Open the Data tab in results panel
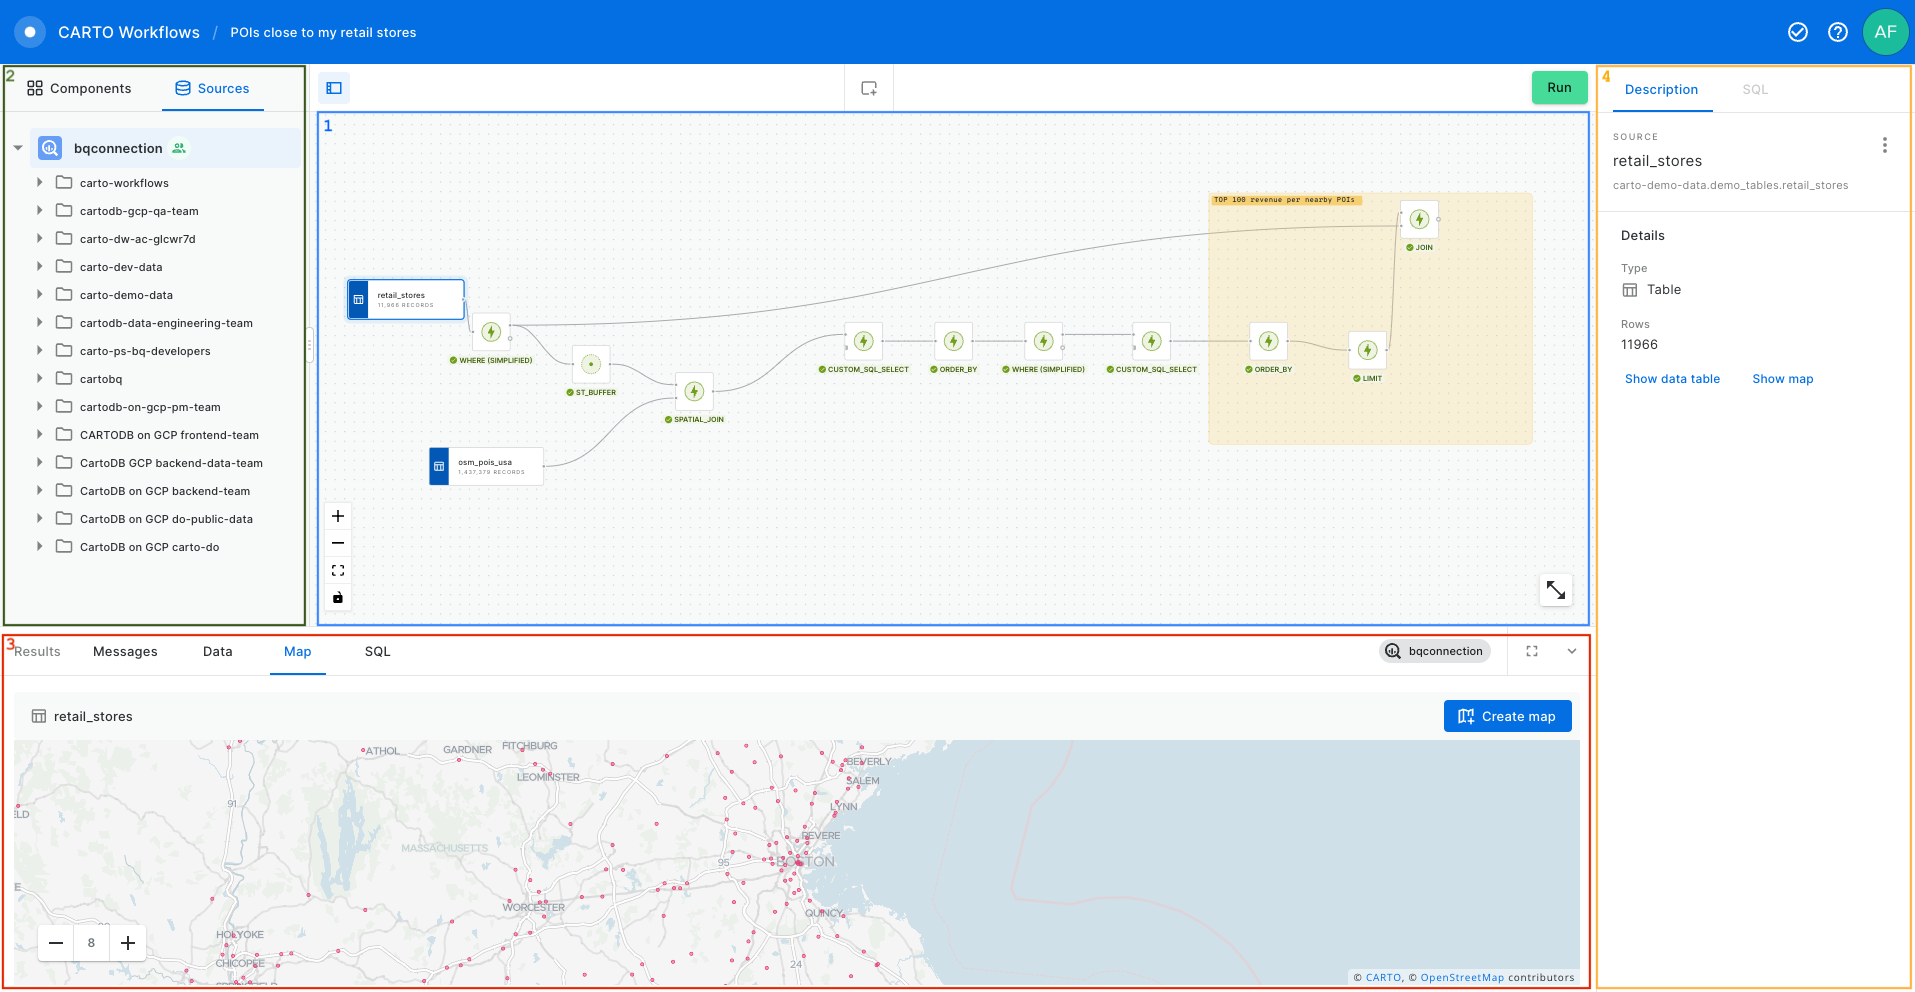 point(217,651)
